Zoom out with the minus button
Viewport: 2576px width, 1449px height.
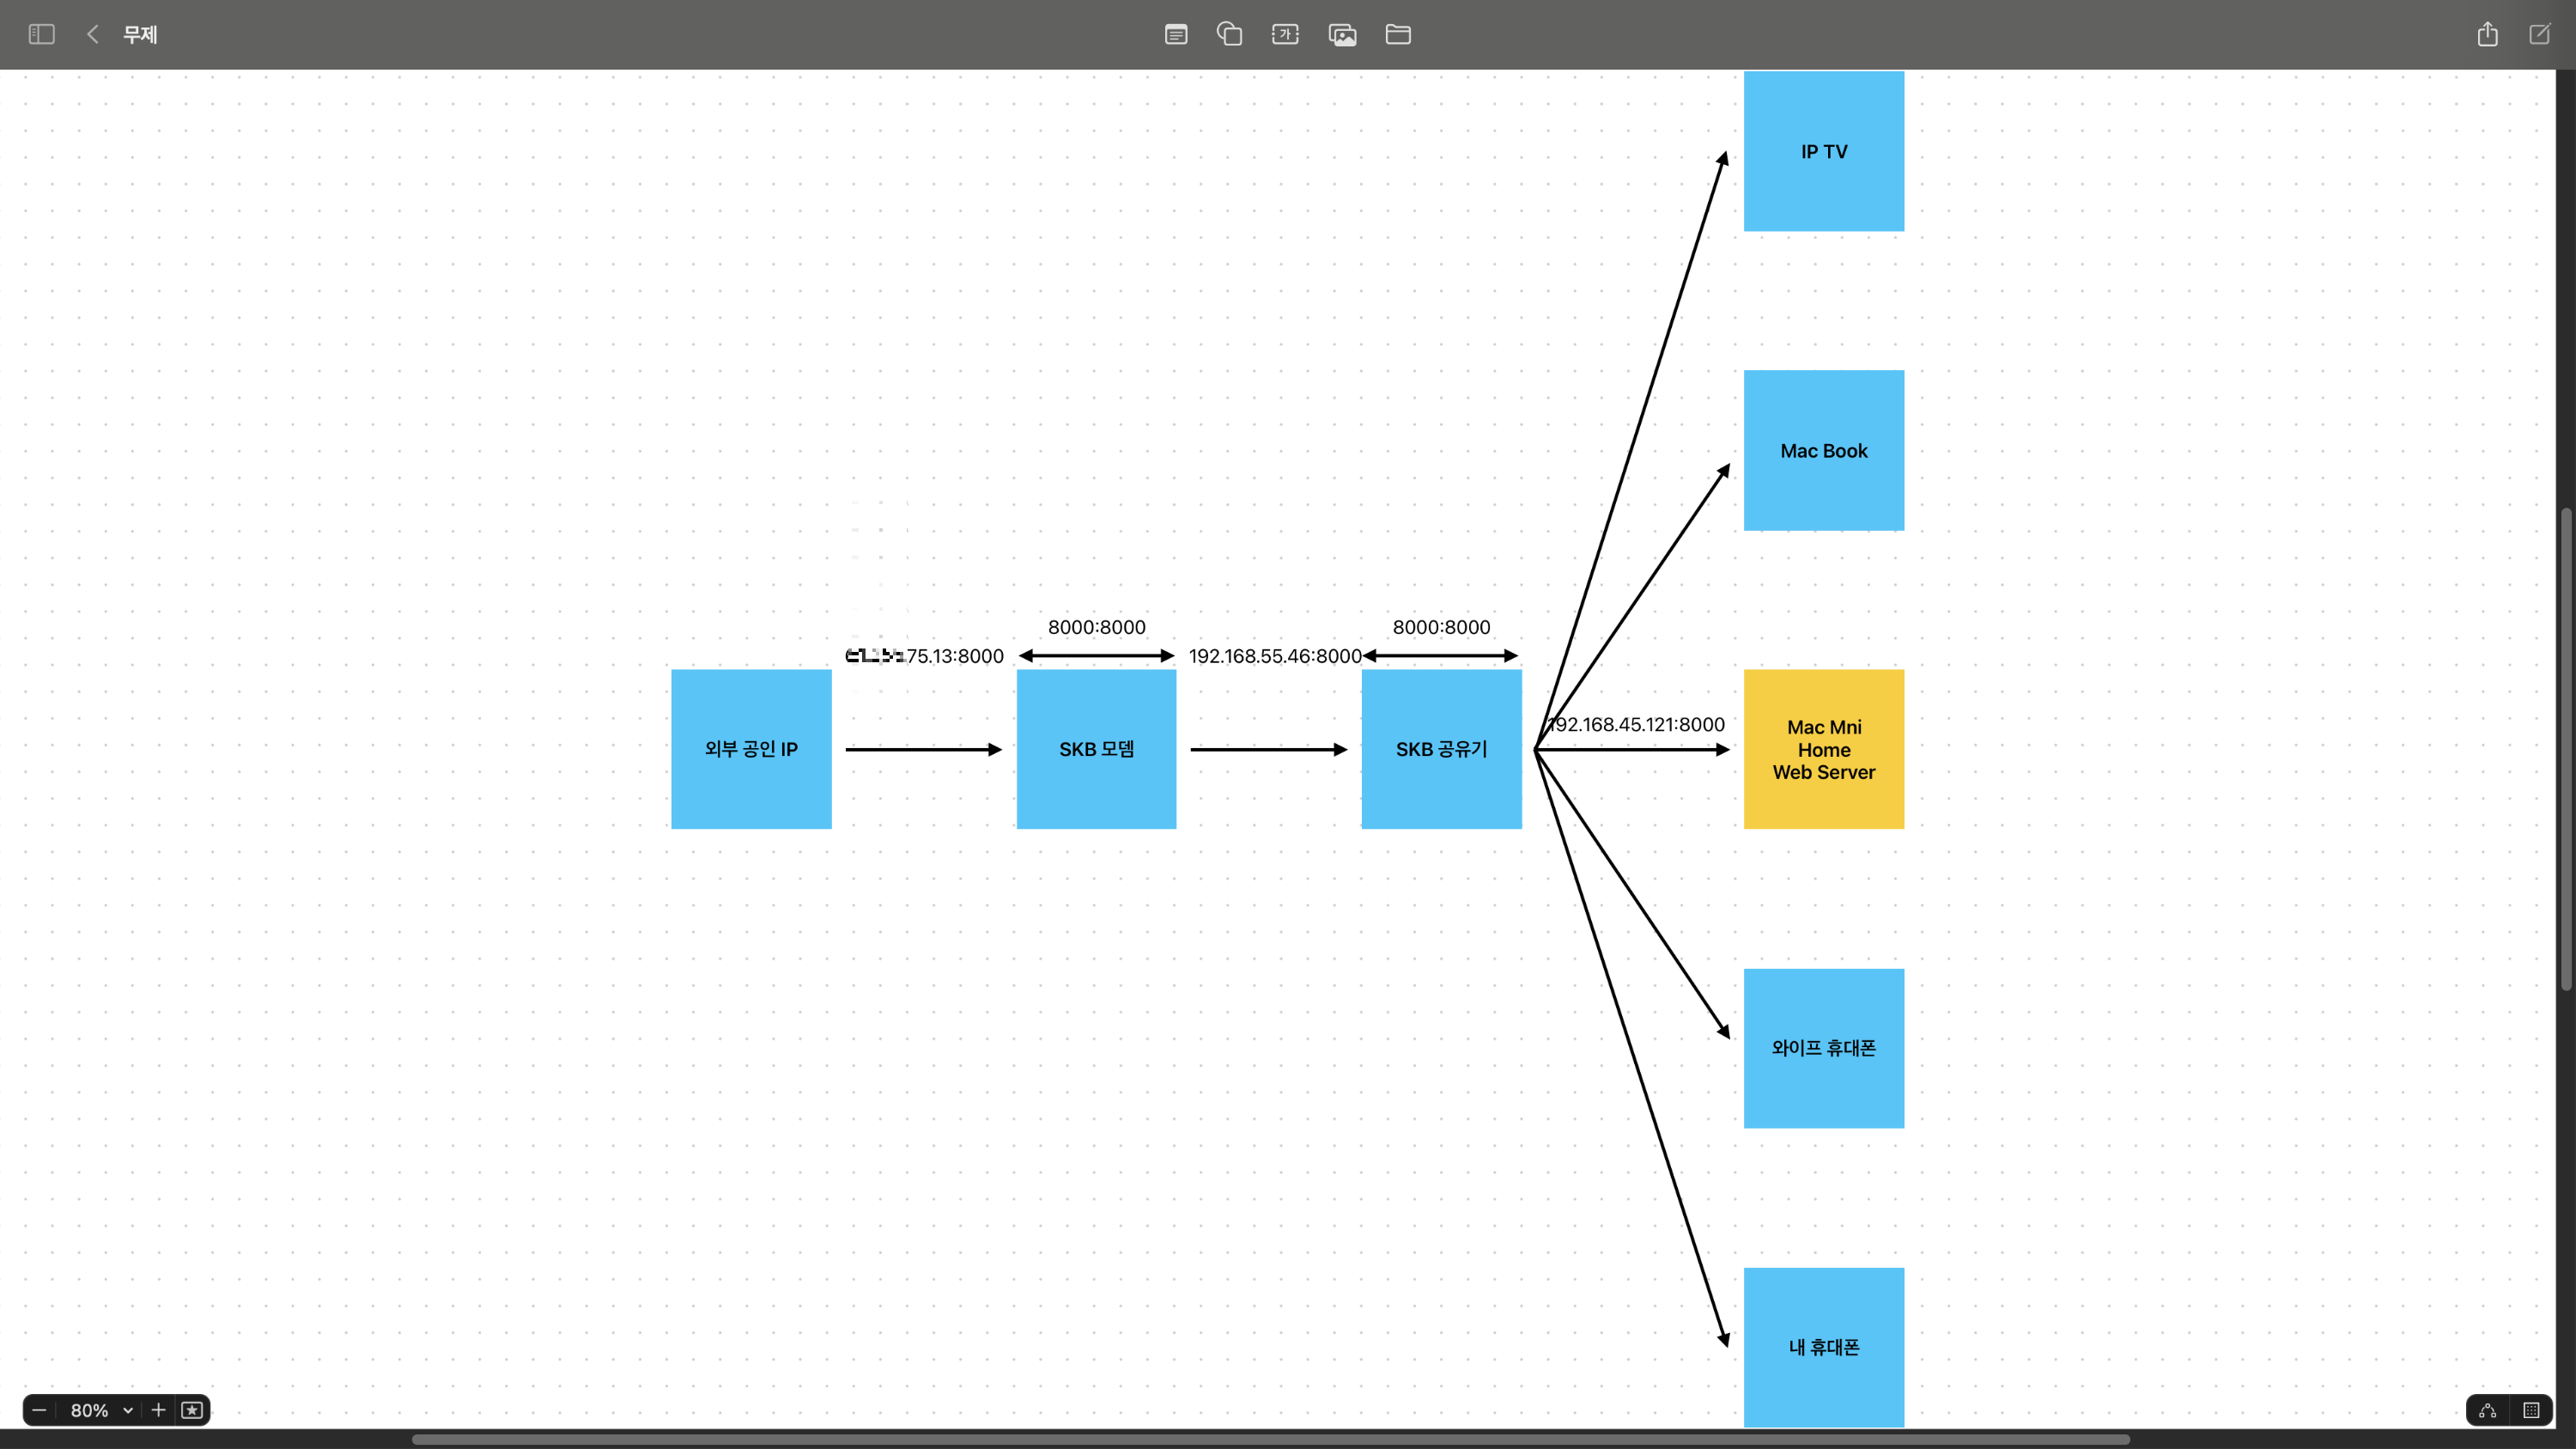tap(39, 1410)
